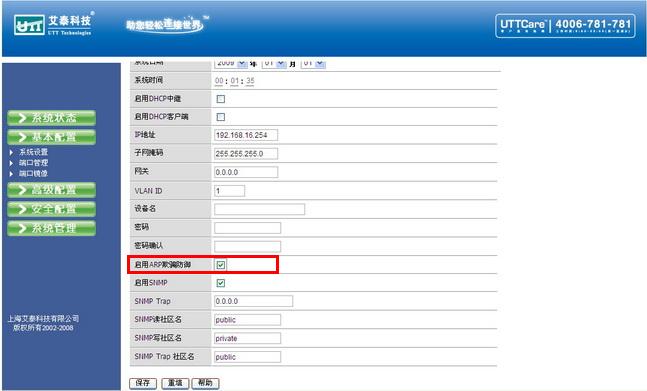Click the UTT Technologies logo
The image size is (647, 391).
pos(53,25)
